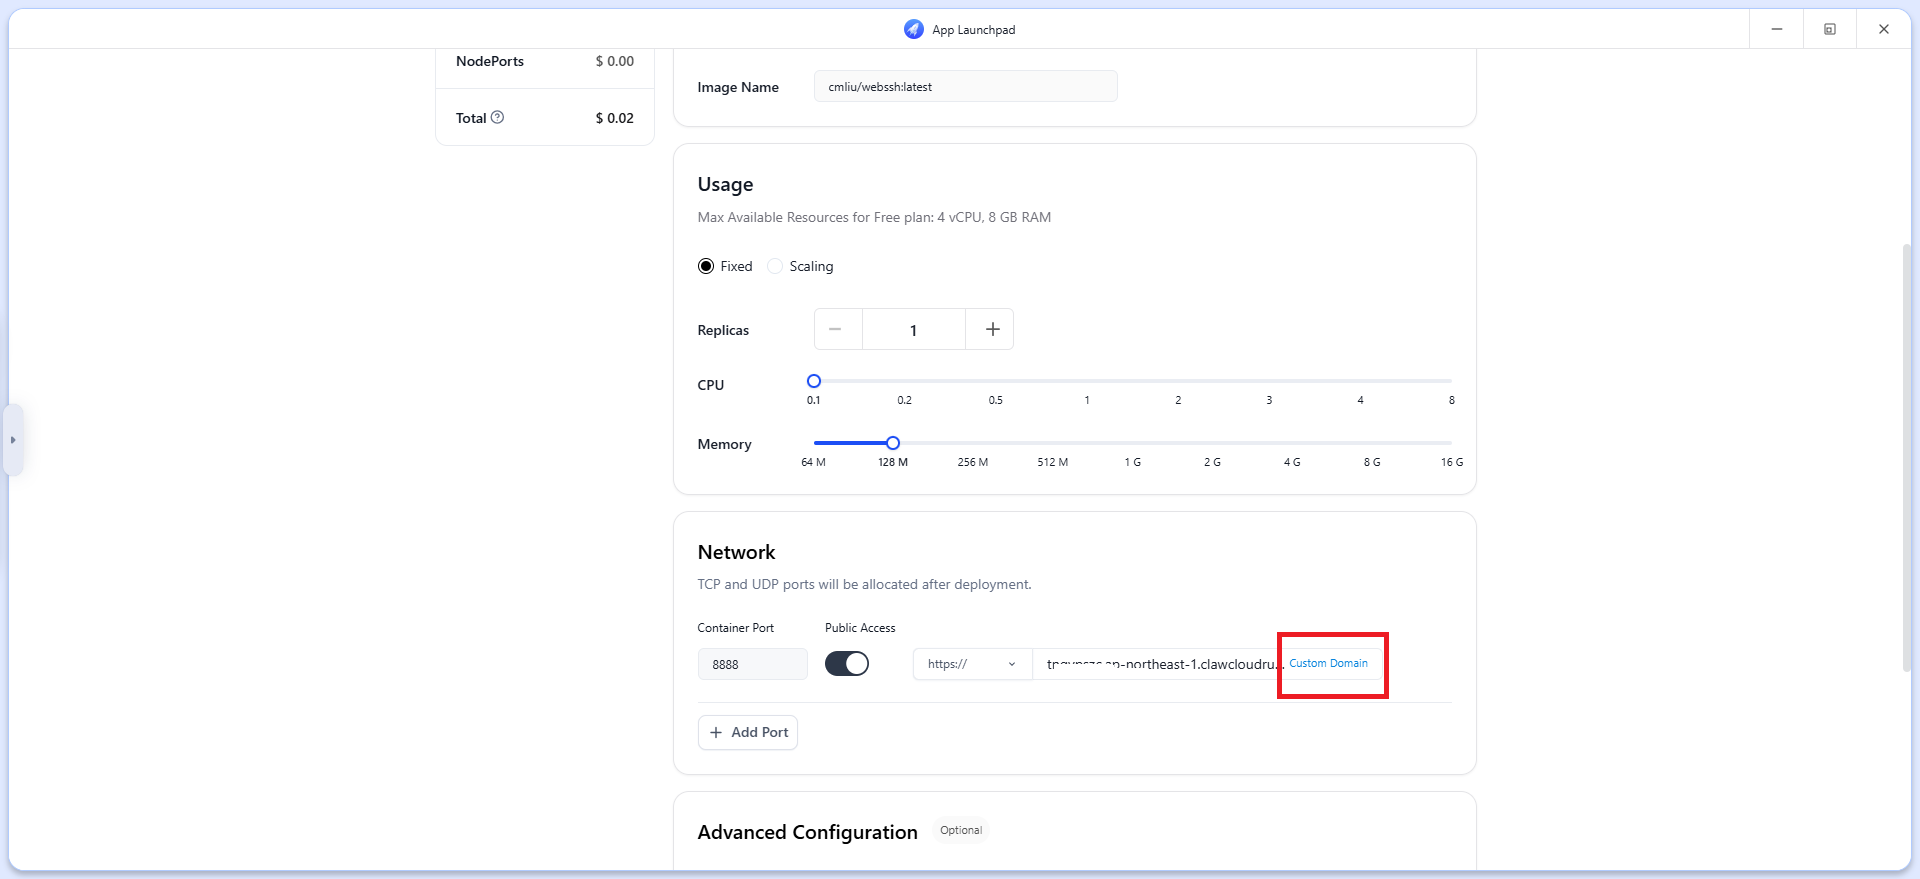The width and height of the screenshot is (1920, 879).
Task: Click the Custom Domain link
Action: click(1328, 663)
